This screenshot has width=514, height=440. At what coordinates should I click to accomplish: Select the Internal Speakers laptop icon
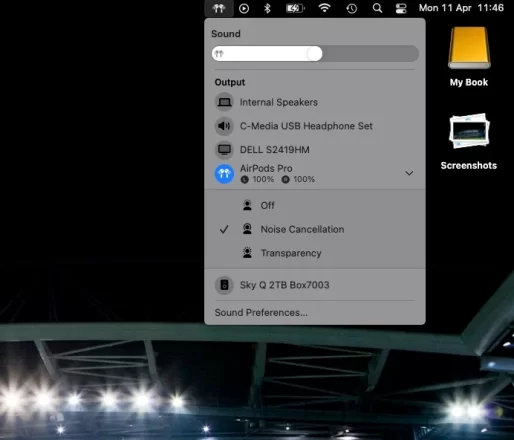224,102
